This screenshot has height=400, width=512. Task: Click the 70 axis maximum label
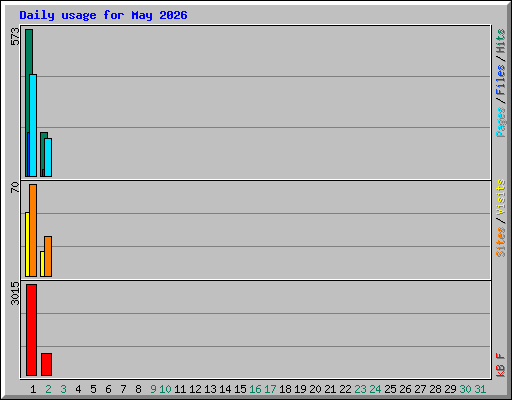click(x=15, y=187)
